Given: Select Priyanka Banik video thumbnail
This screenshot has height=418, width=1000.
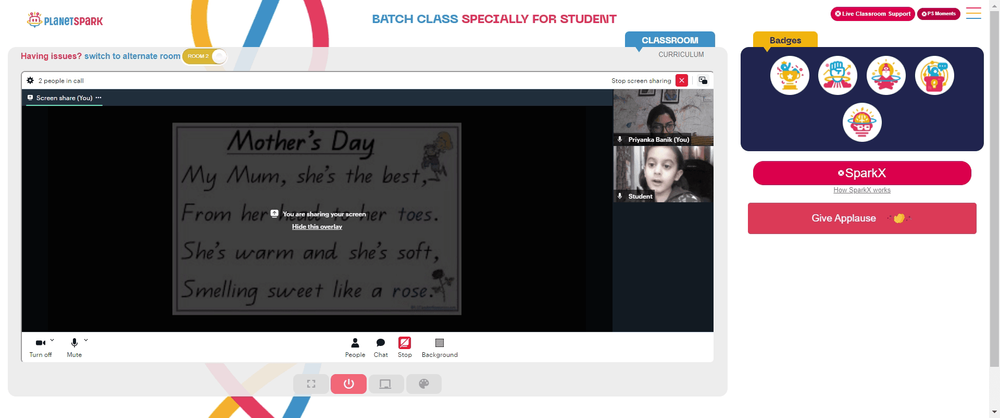Looking at the screenshot, I should tap(663, 117).
